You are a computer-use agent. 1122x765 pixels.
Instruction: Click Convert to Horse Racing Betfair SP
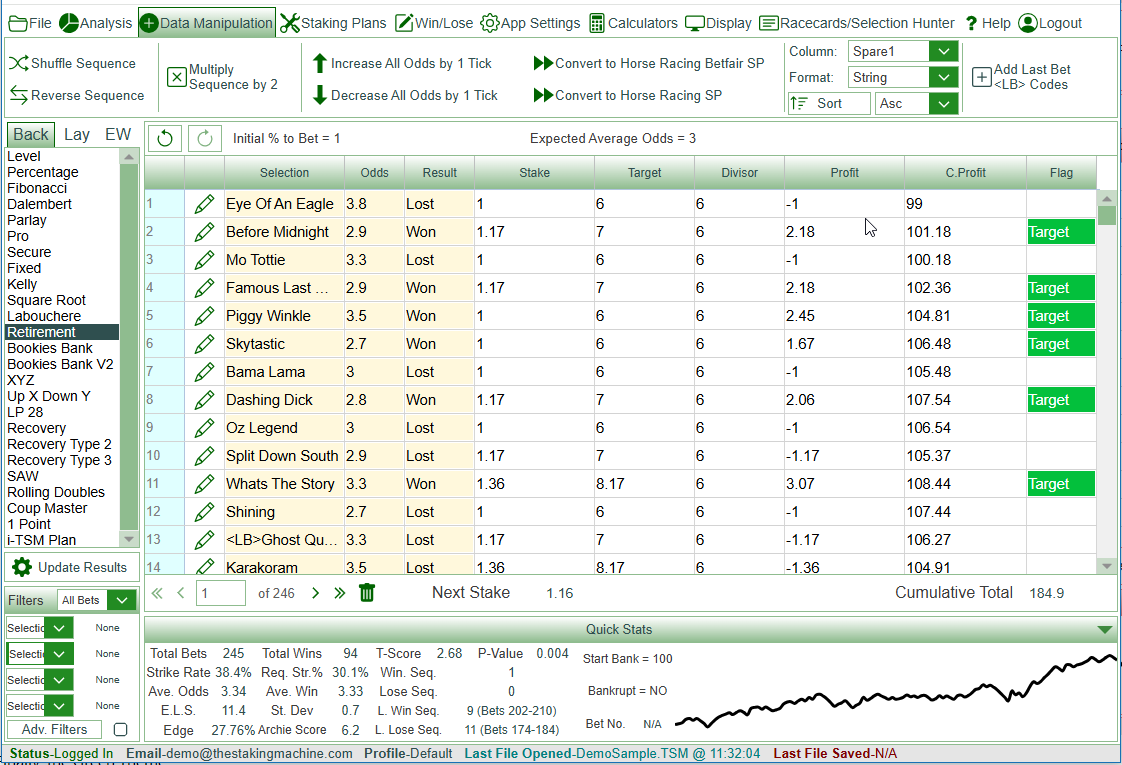(x=649, y=63)
